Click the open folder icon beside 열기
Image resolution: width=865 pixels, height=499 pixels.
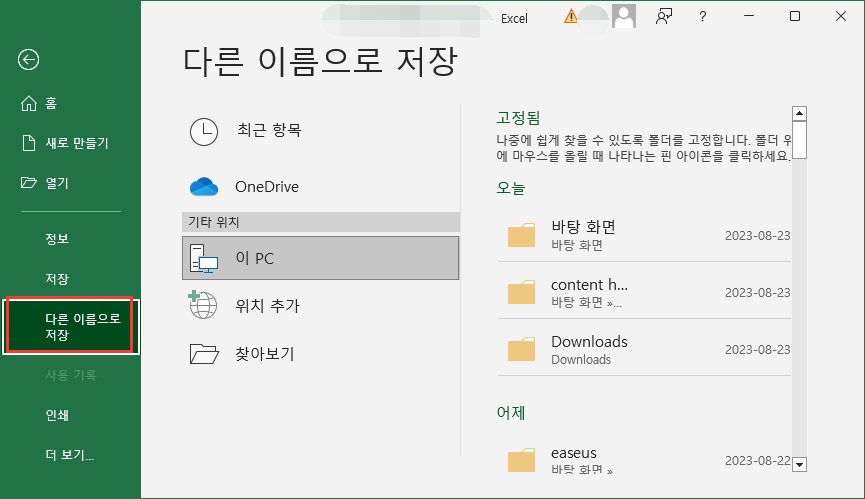[x=29, y=183]
